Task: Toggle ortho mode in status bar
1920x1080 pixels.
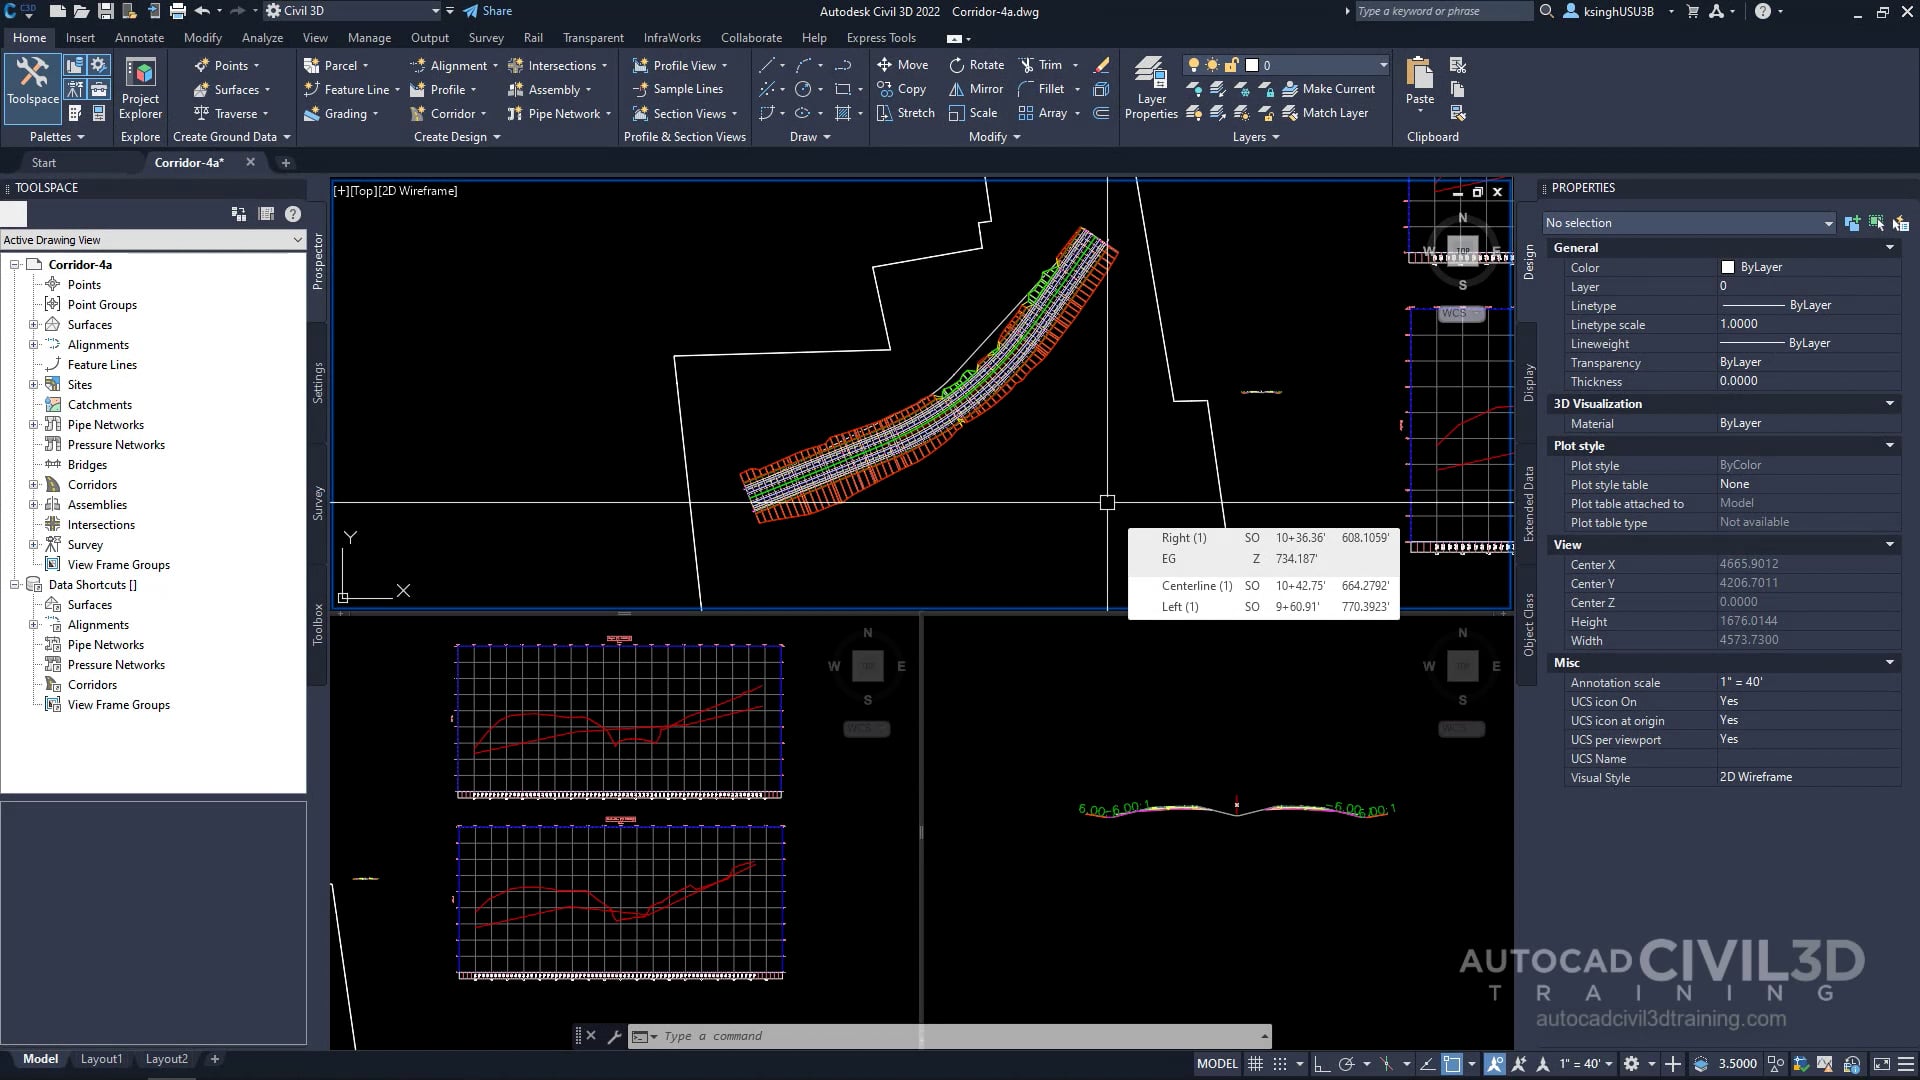Action: tap(1321, 1064)
